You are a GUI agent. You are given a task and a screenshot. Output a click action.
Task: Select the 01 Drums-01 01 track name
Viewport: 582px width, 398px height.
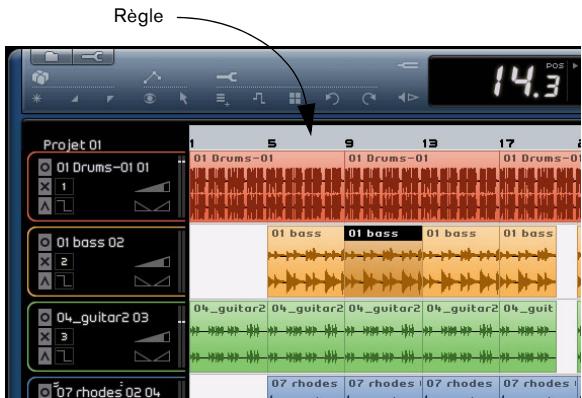point(103,167)
